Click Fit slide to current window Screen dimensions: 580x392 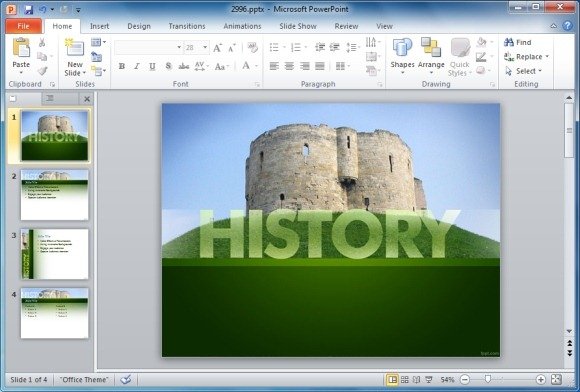556,379
